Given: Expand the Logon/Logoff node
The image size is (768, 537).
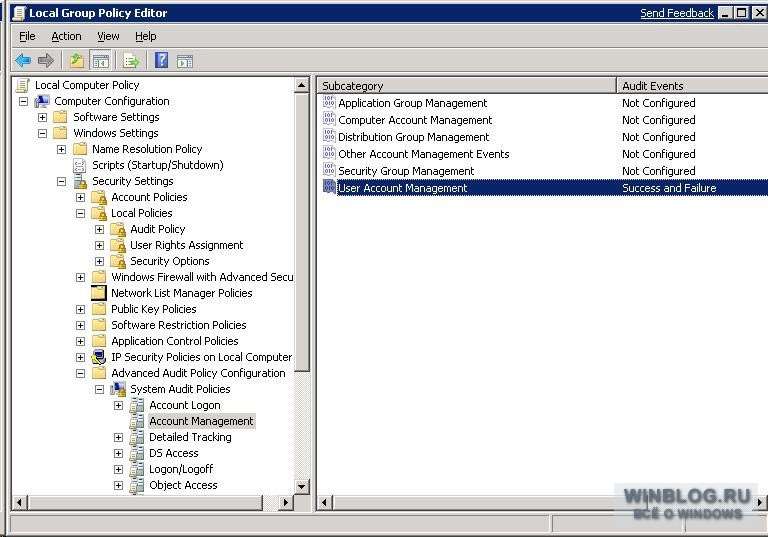Looking at the screenshot, I should coord(118,469).
